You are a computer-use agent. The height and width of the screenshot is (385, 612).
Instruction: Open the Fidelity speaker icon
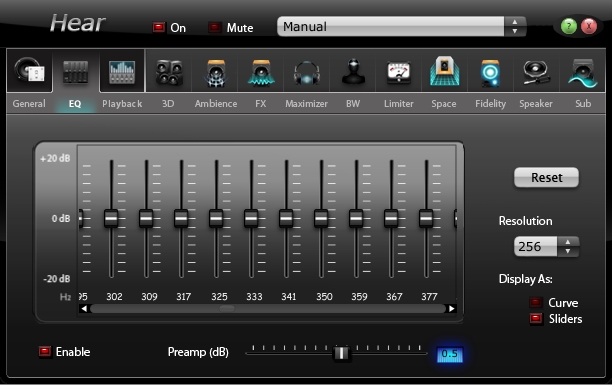point(490,73)
